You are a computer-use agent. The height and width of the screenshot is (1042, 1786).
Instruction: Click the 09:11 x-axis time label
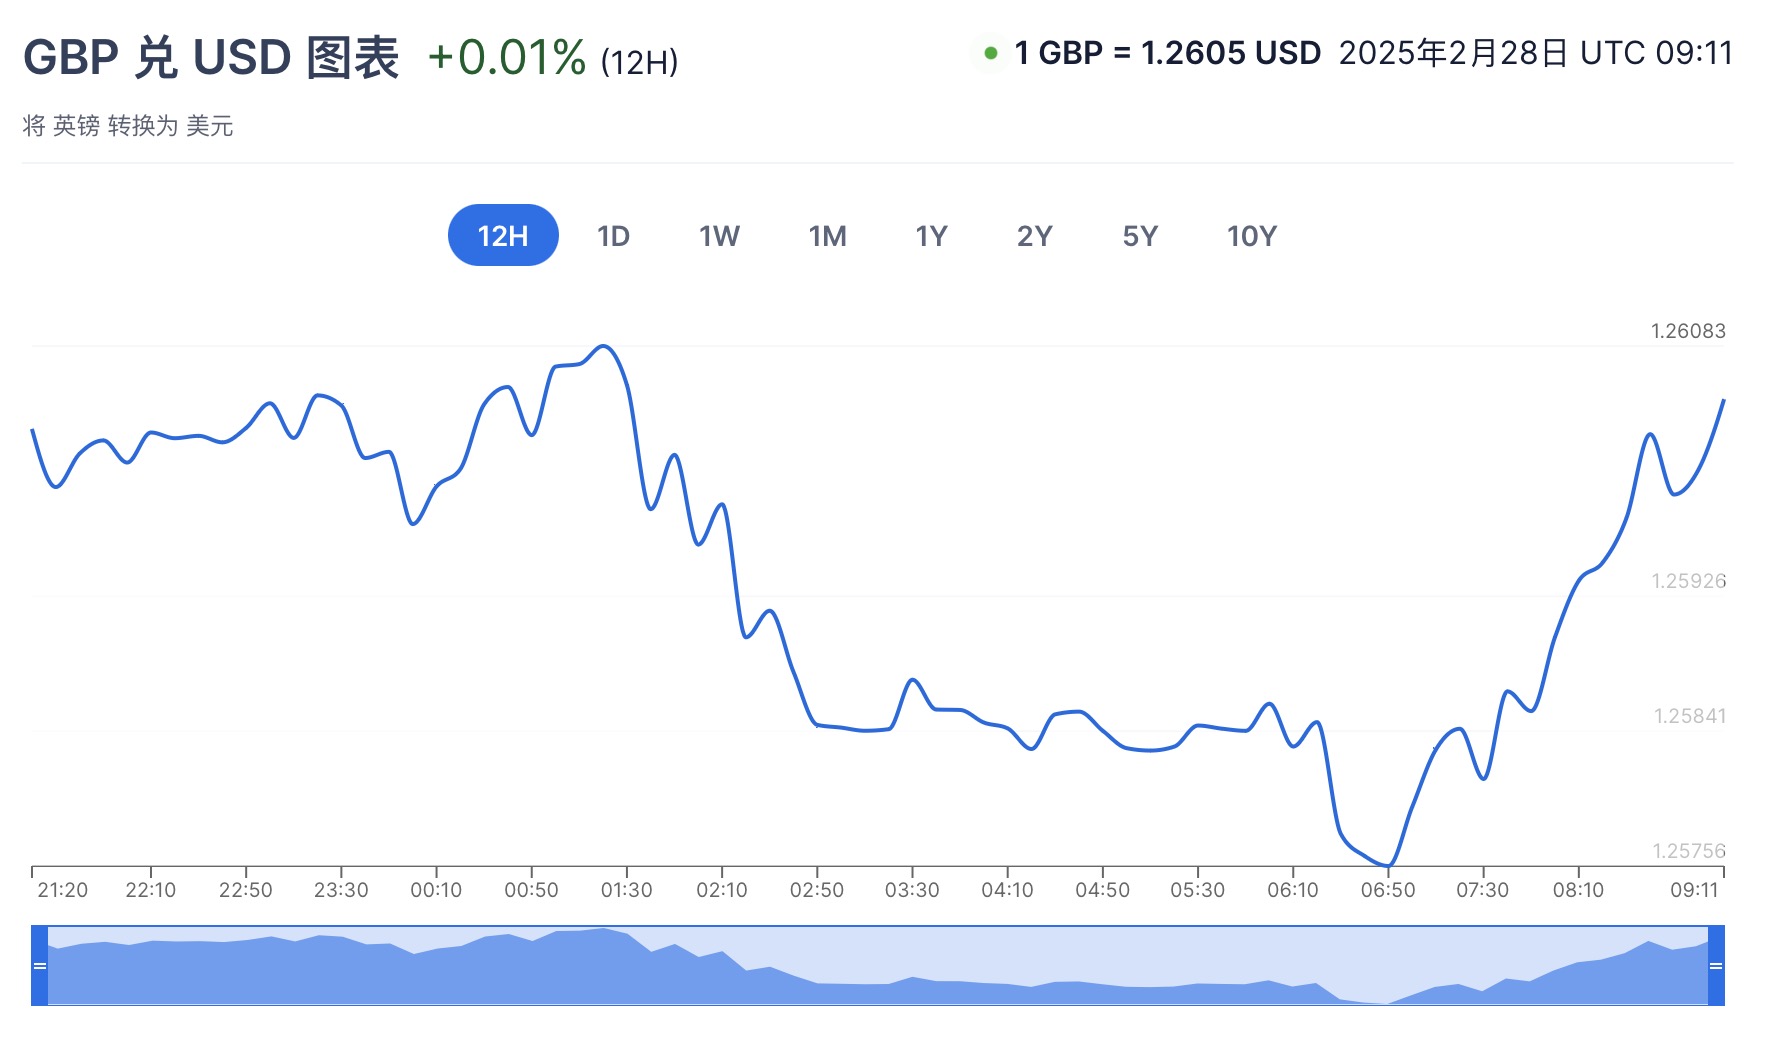pyautogui.click(x=1694, y=890)
